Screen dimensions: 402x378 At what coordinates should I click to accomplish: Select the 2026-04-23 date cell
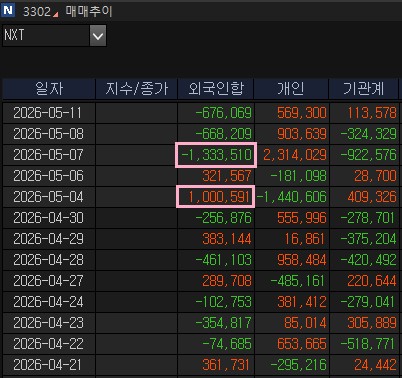click(x=48, y=323)
